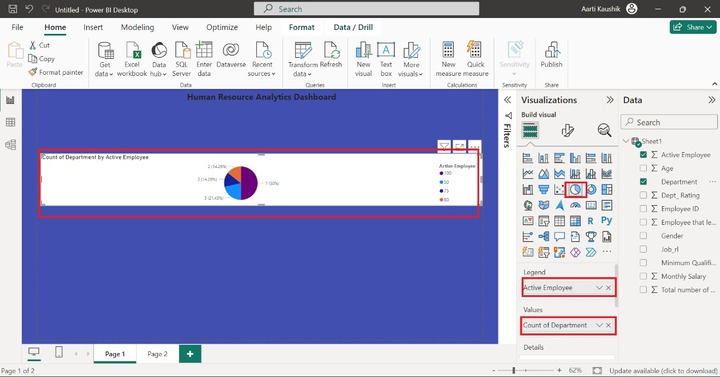Screen dimensions: 720x377
Task: Check the Monthly Salary field
Action: pyautogui.click(x=643, y=276)
